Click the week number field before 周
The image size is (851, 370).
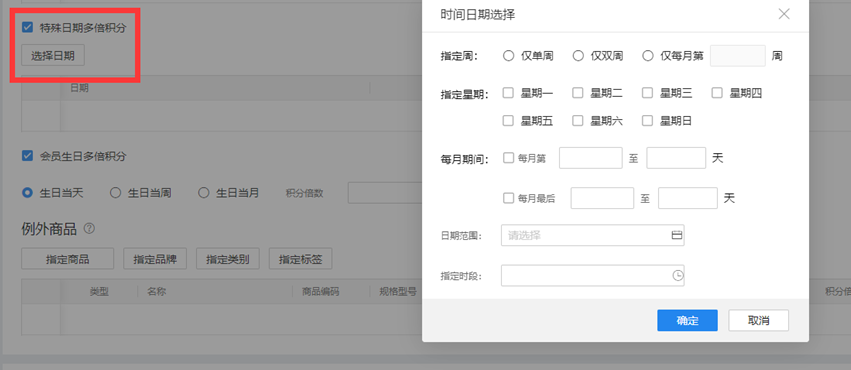click(738, 56)
